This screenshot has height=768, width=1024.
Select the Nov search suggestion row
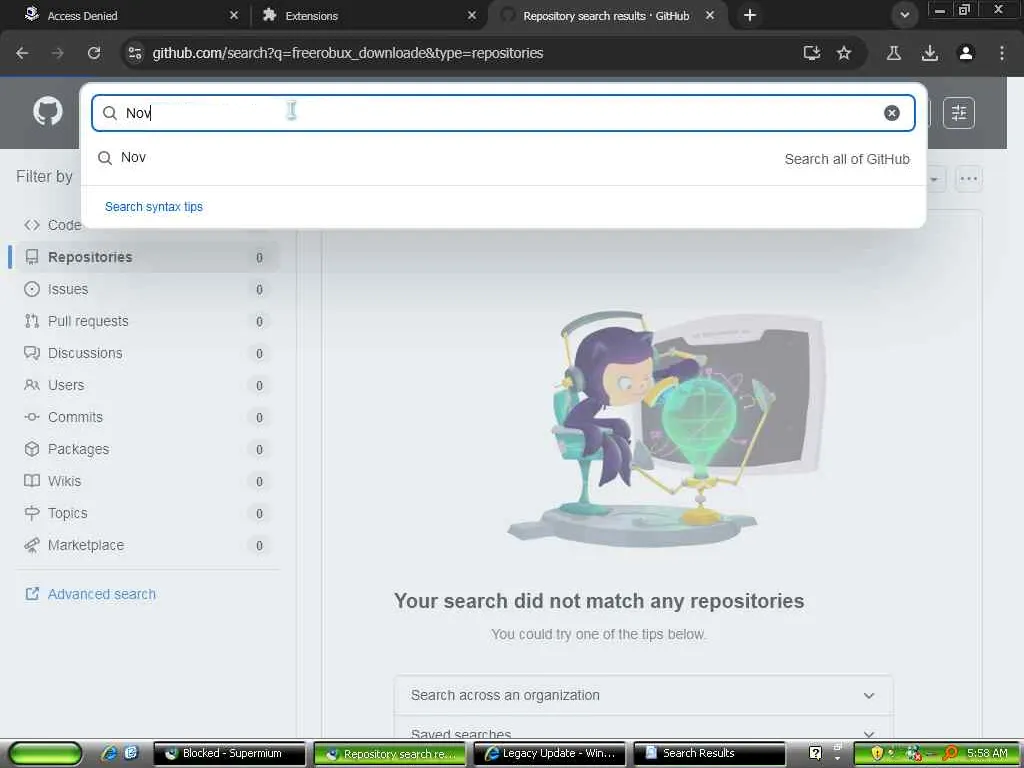[x=503, y=158]
